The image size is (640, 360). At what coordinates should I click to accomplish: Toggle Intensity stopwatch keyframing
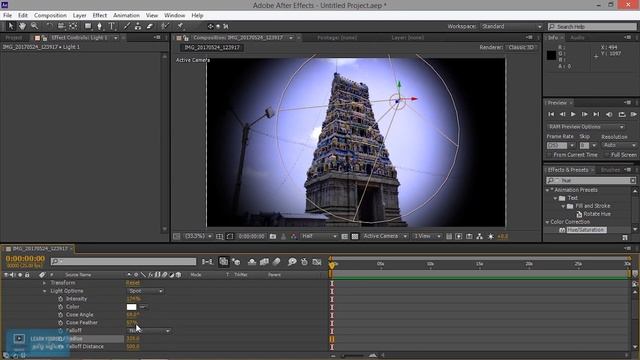click(x=60, y=299)
